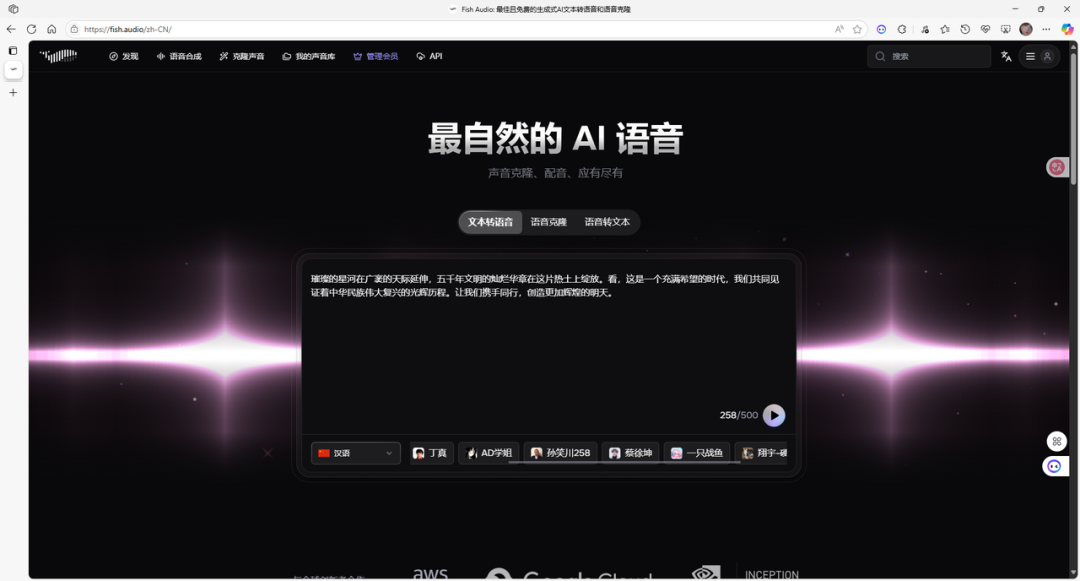Reload the page with the refresh icon

tap(31, 29)
